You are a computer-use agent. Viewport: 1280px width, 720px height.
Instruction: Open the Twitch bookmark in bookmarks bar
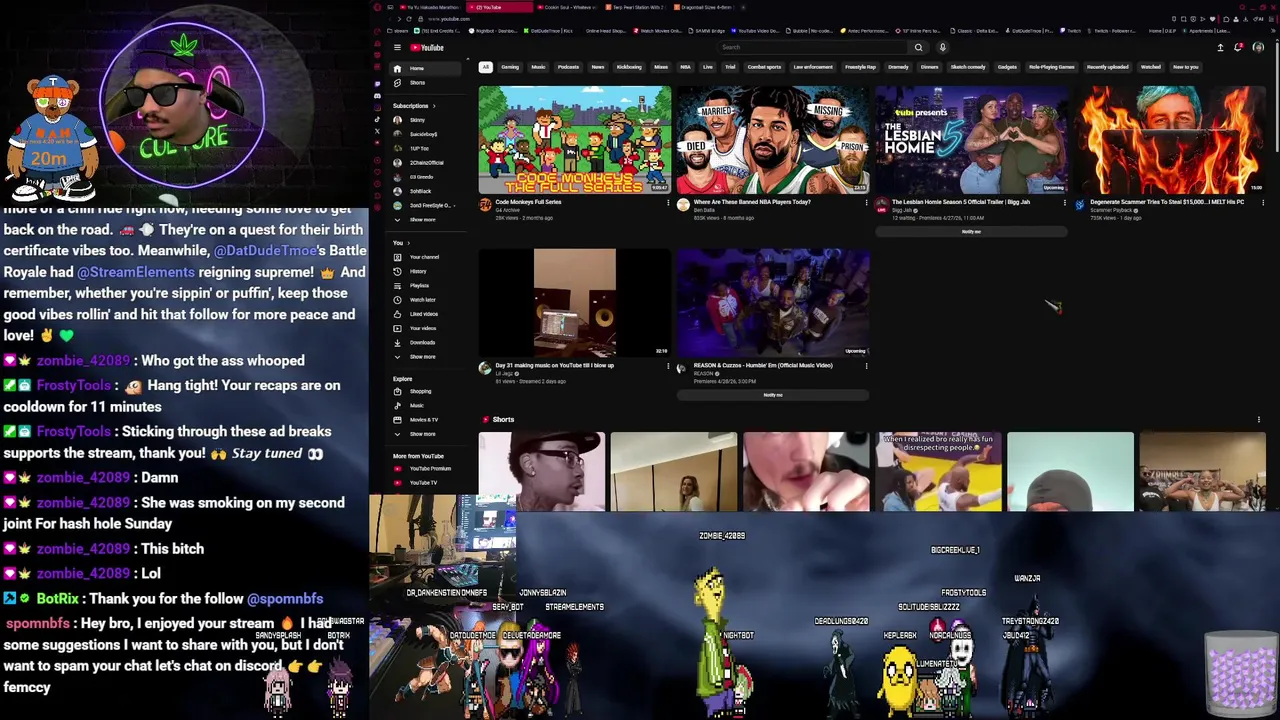1071,31
